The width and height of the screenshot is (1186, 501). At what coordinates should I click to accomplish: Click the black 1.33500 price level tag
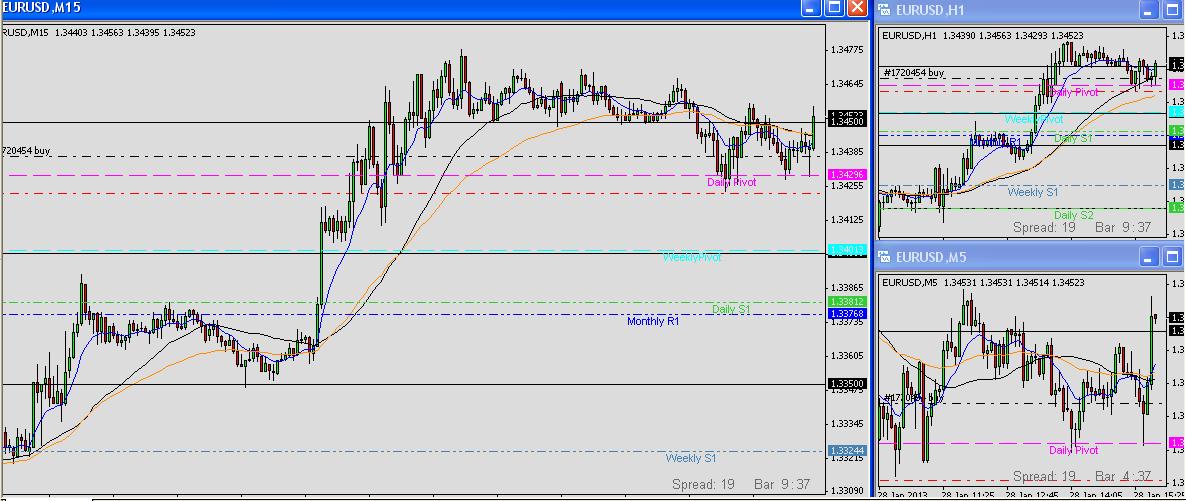click(x=846, y=384)
